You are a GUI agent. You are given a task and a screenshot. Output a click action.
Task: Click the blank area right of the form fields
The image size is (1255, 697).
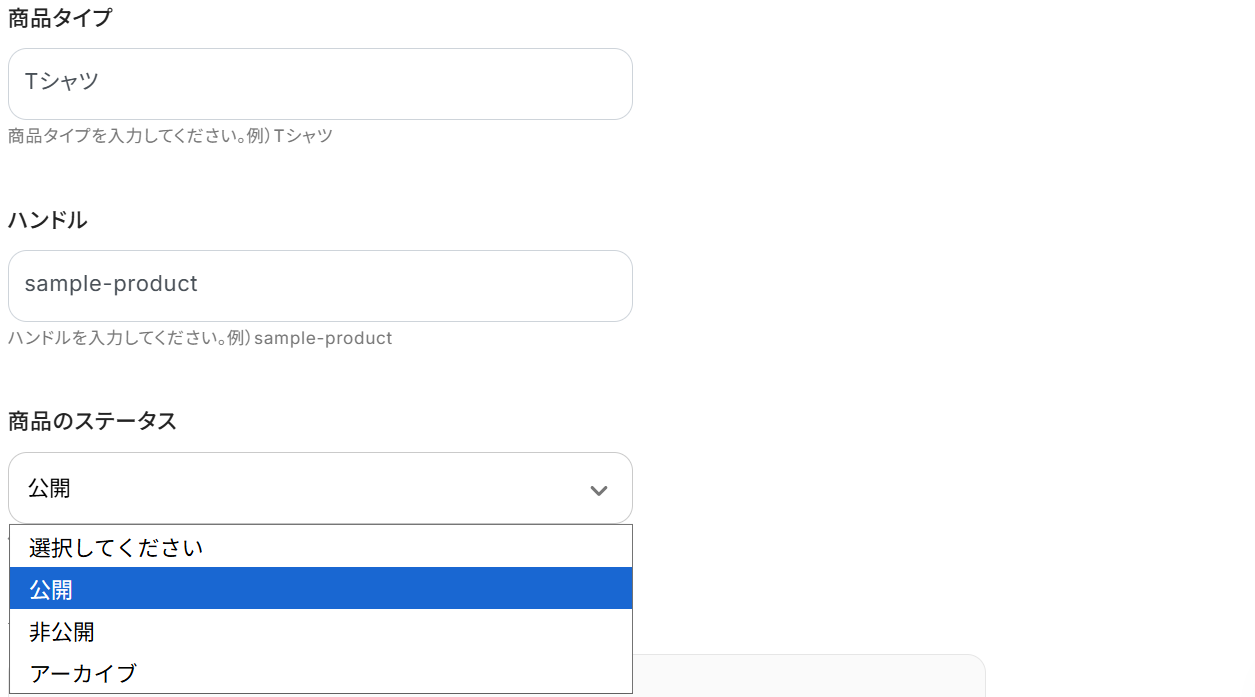point(940,300)
